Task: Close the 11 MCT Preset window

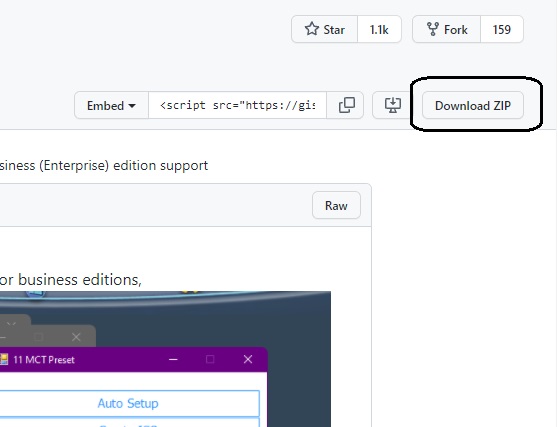Action: [248, 360]
